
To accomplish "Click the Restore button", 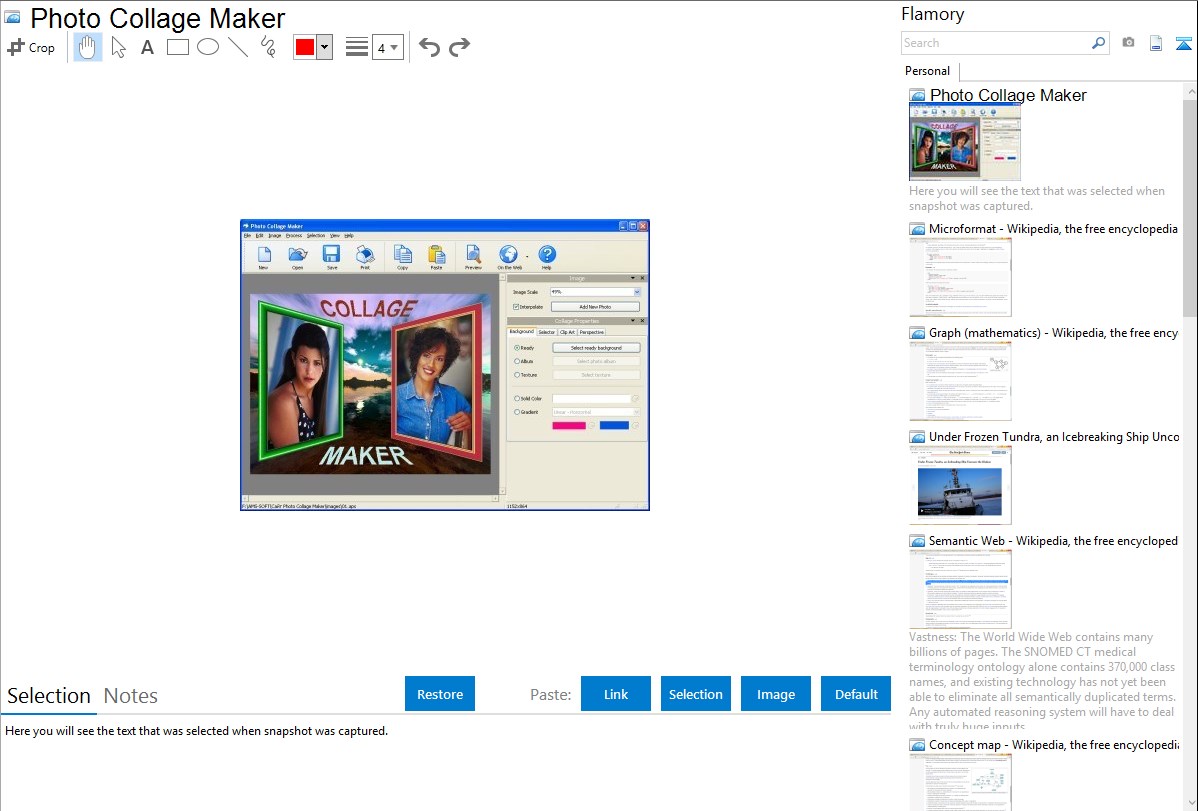I will click(x=440, y=694).
